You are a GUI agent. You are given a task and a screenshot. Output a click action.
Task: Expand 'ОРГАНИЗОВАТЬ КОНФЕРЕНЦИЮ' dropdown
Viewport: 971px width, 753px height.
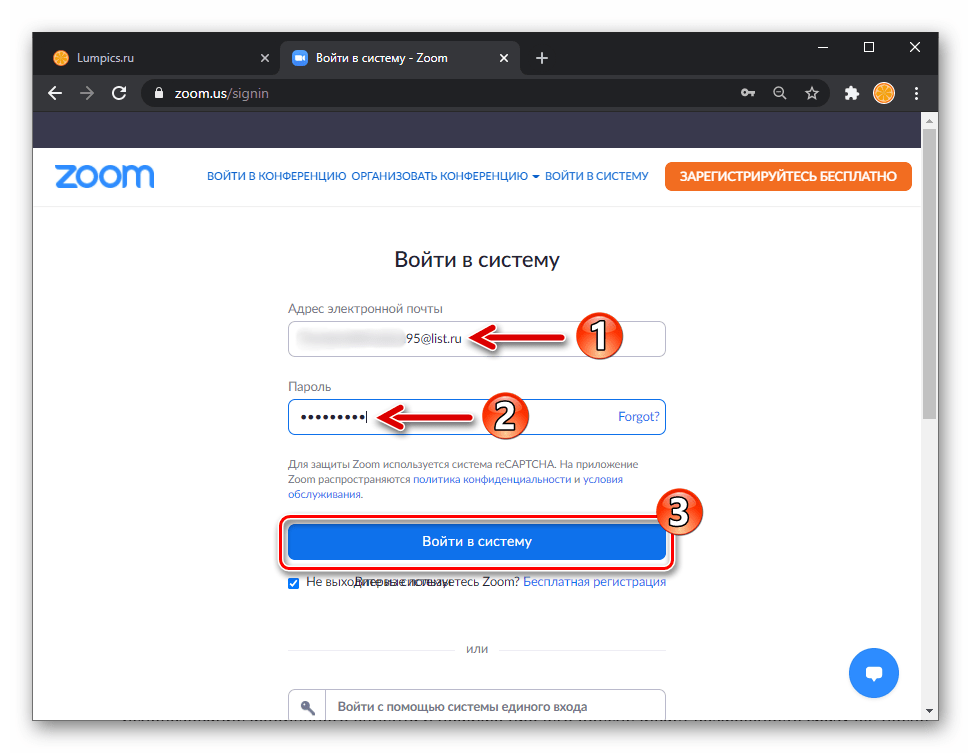coord(445,176)
